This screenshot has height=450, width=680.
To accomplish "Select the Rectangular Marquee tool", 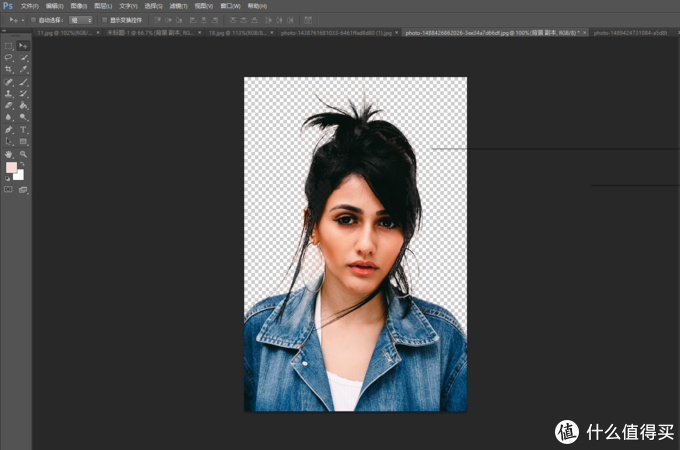I will coord(9,46).
